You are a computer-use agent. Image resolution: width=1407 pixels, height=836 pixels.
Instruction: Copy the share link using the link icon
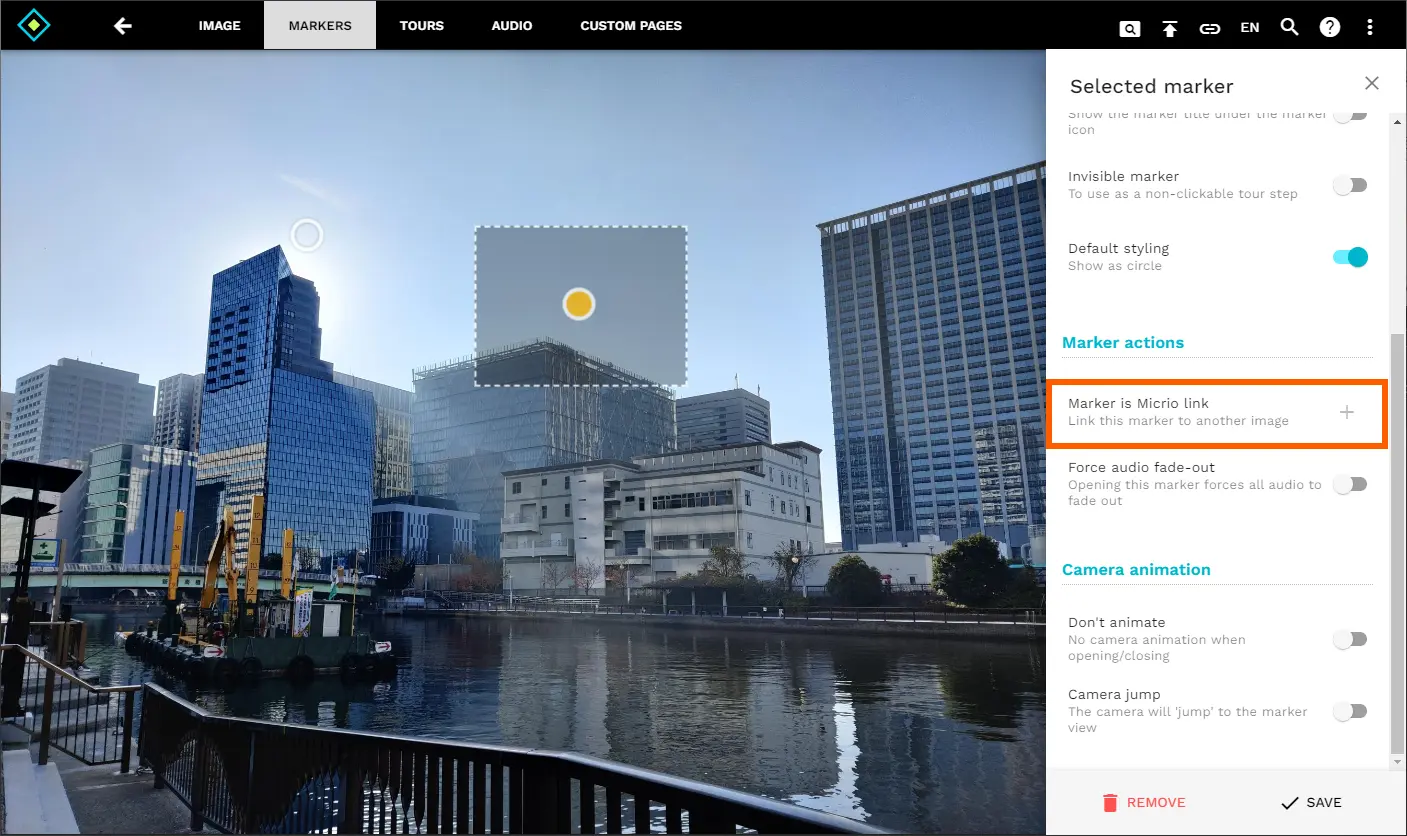(1210, 28)
